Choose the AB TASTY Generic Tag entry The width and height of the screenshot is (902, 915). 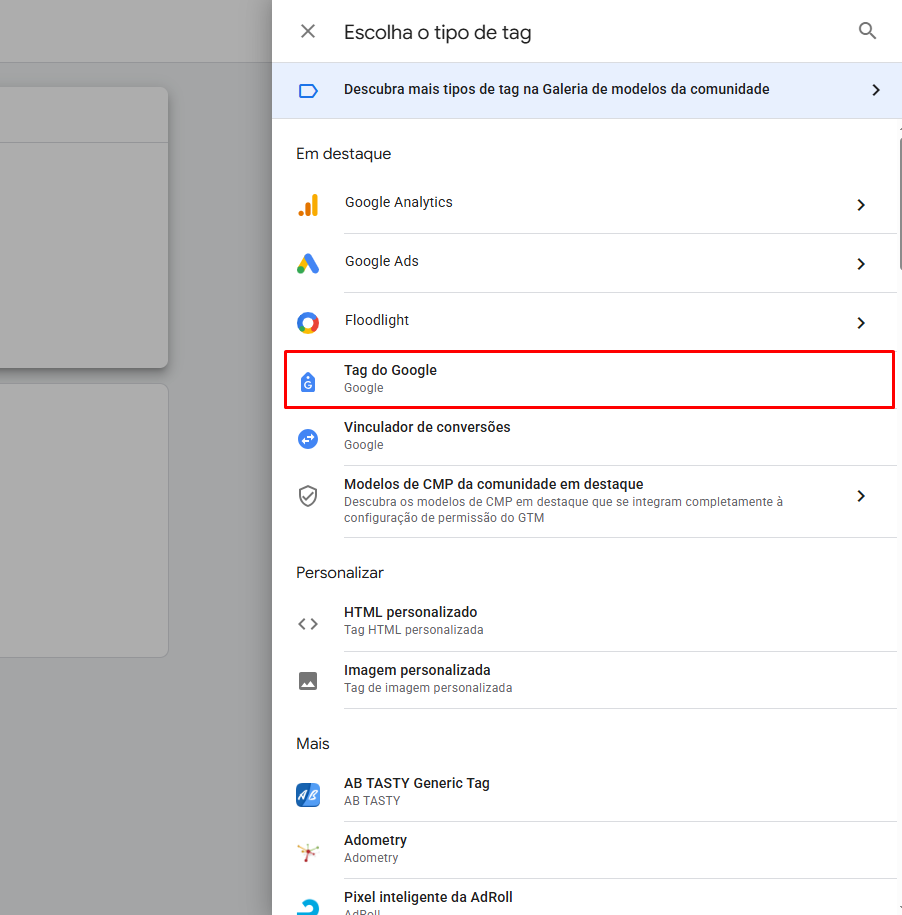417,791
